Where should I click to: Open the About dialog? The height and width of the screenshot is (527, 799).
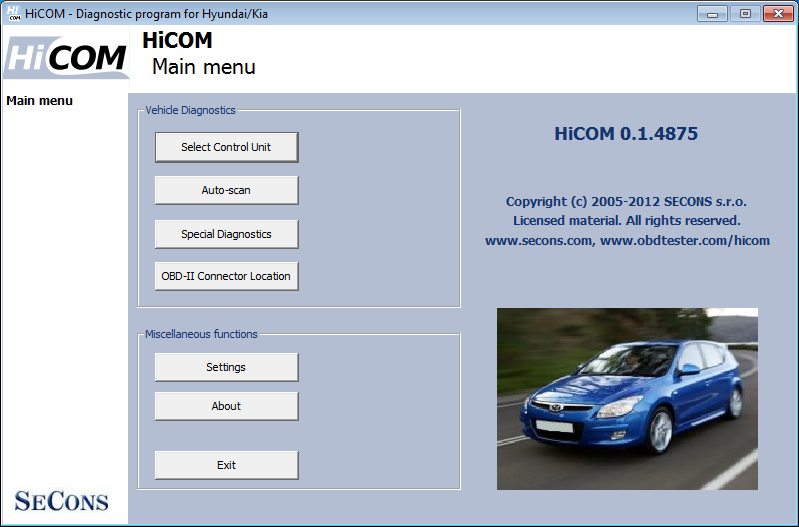tap(226, 406)
